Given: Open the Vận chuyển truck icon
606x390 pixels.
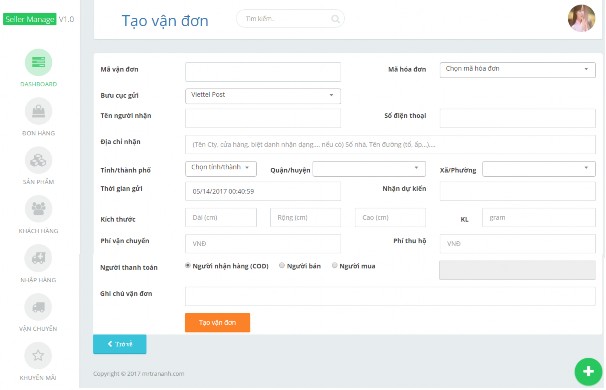Looking at the screenshot, I should coord(38,307).
